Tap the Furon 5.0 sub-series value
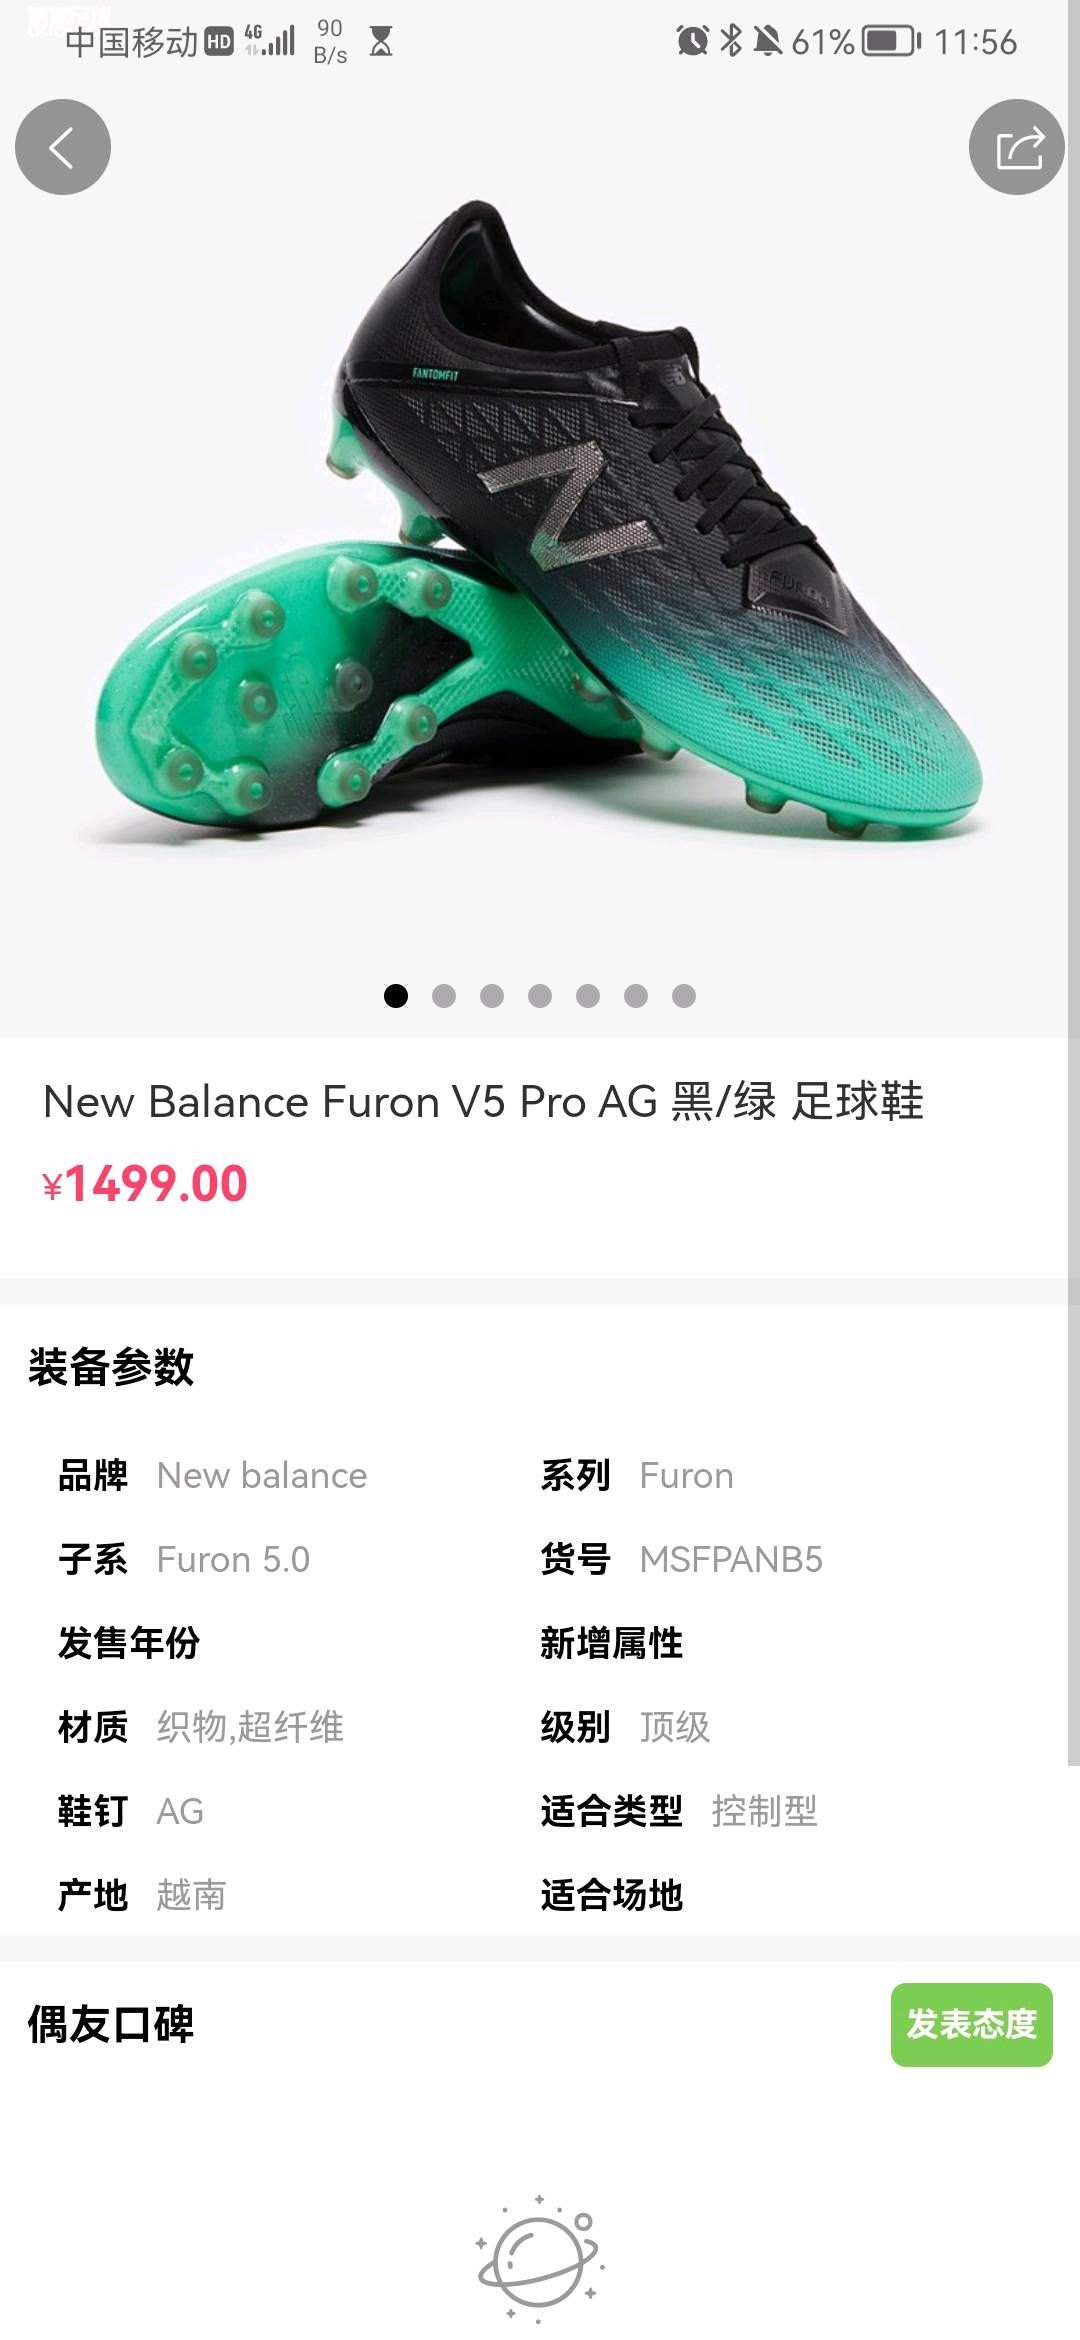The height and width of the screenshot is (2340, 1080). 233,1560
